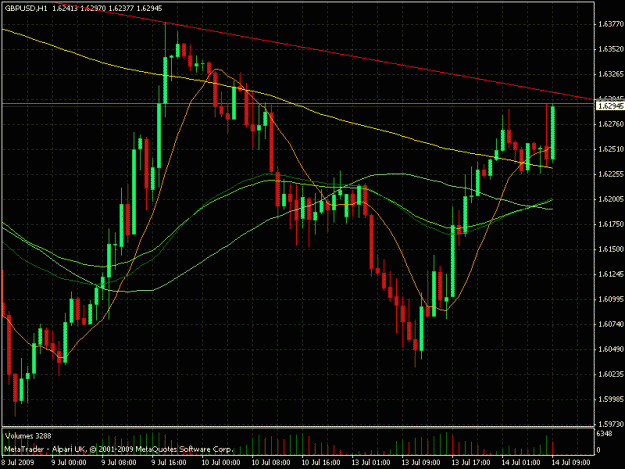
Task: Click the 9 Jul 16:00 time label
Action: point(169,463)
